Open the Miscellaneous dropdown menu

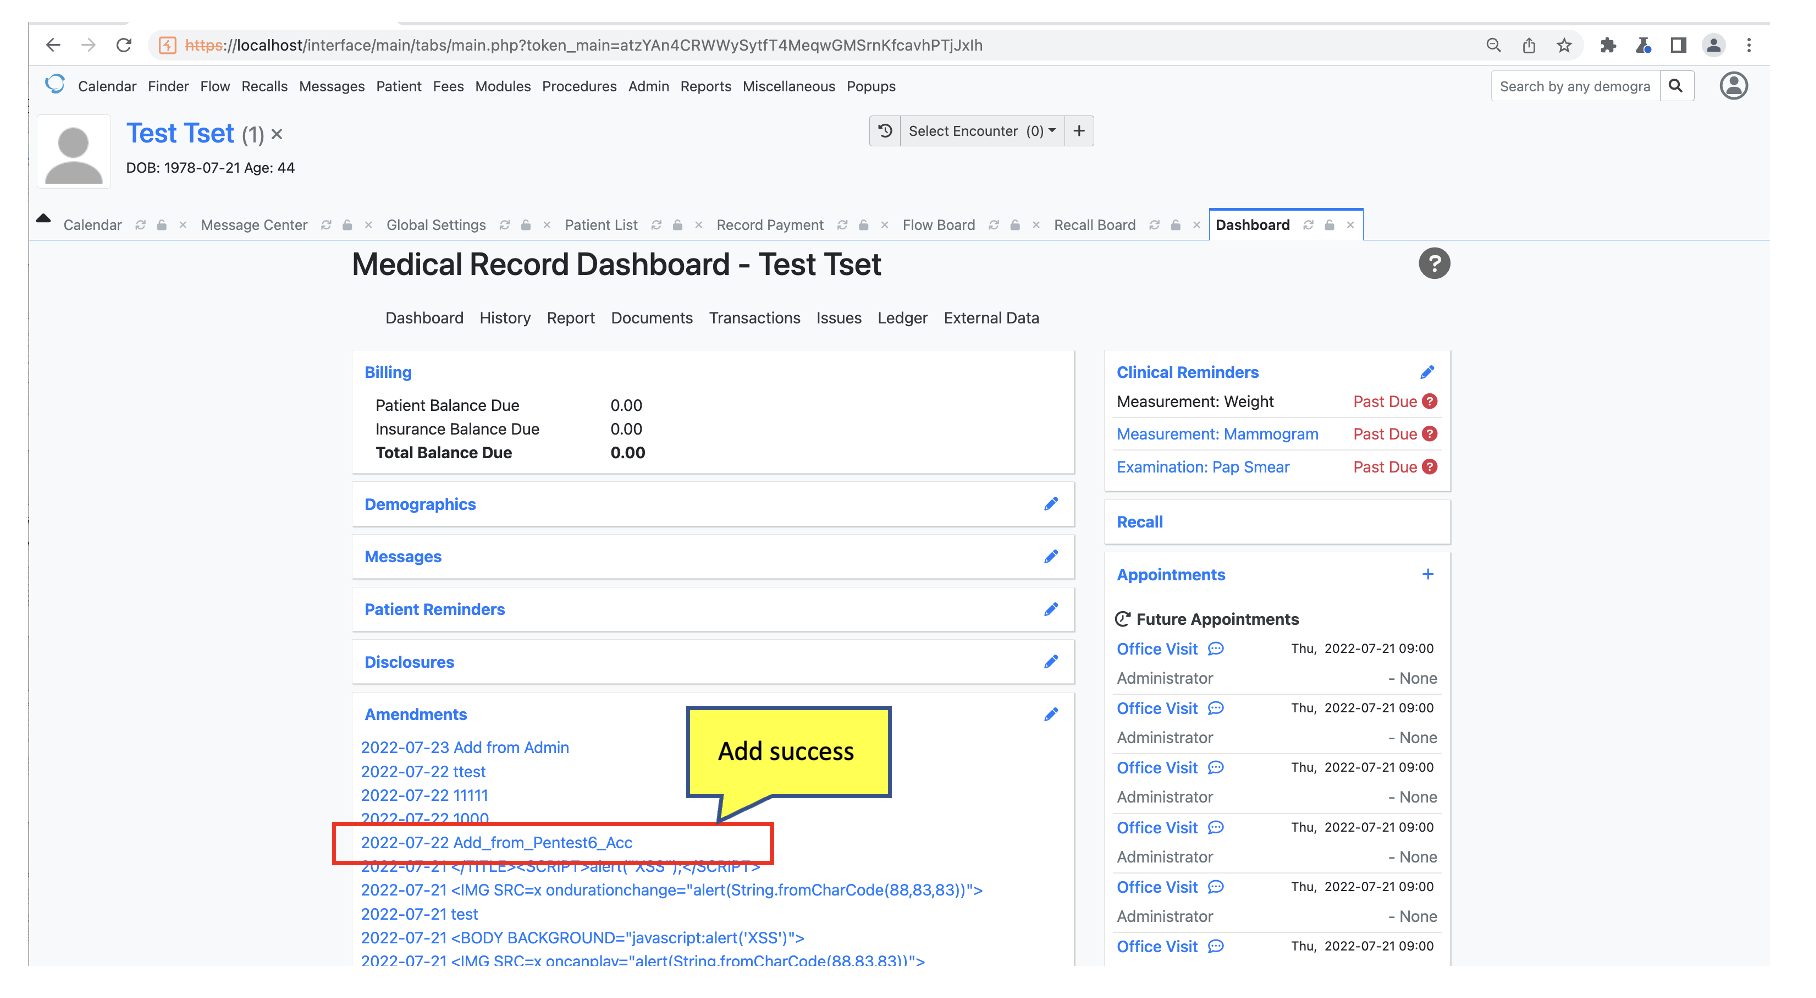point(789,86)
